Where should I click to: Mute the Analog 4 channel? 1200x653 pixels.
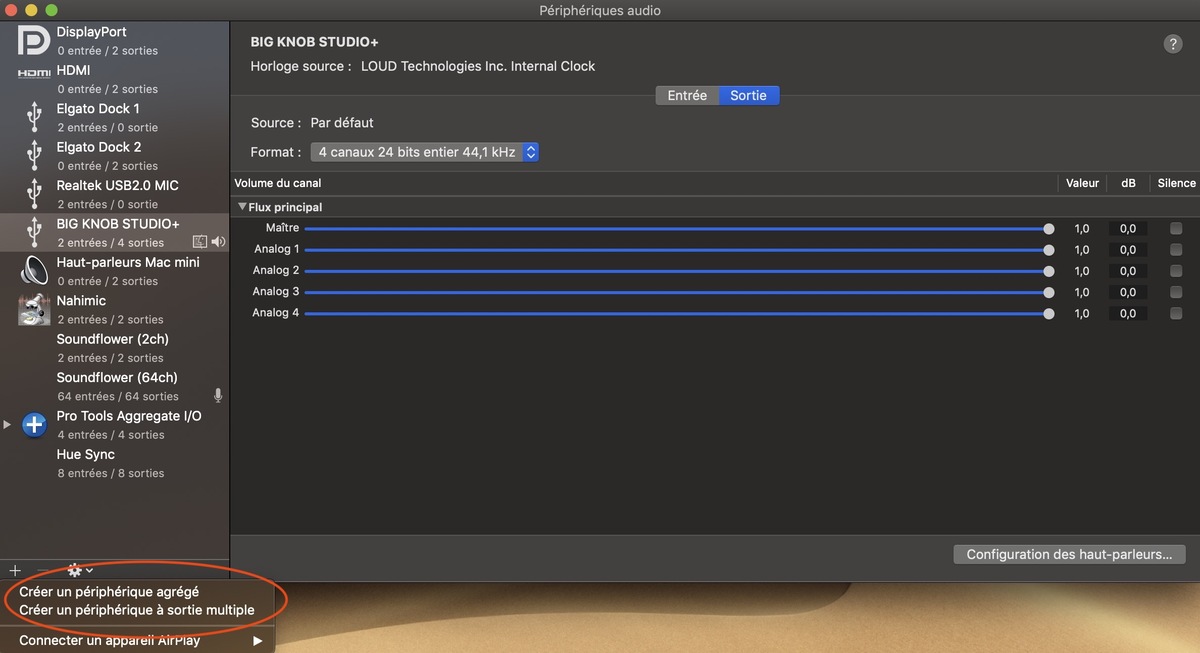tap(1176, 313)
